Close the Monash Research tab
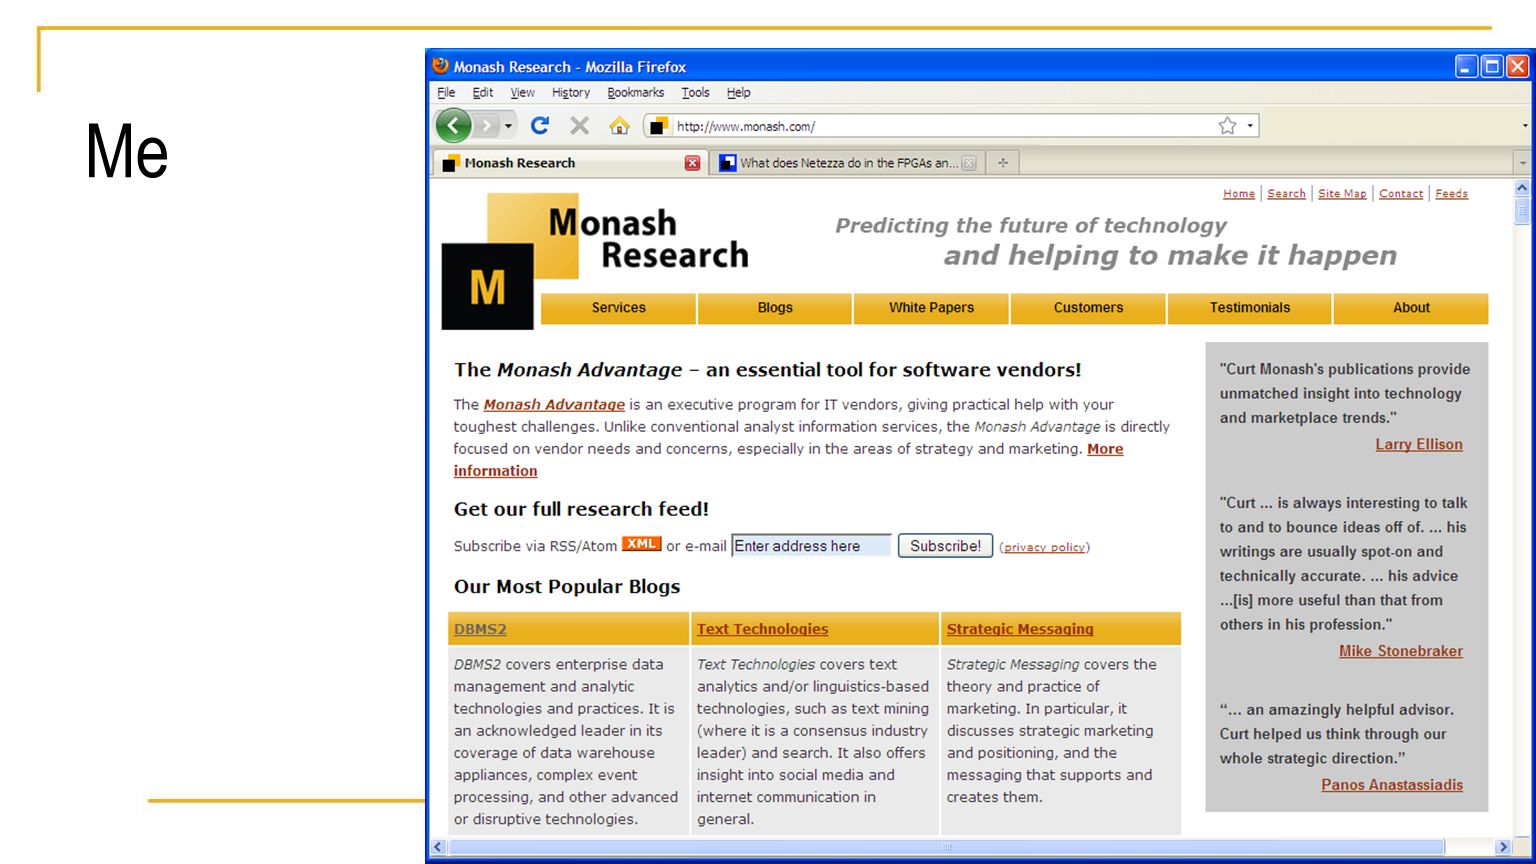1536x864 pixels. tap(692, 163)
